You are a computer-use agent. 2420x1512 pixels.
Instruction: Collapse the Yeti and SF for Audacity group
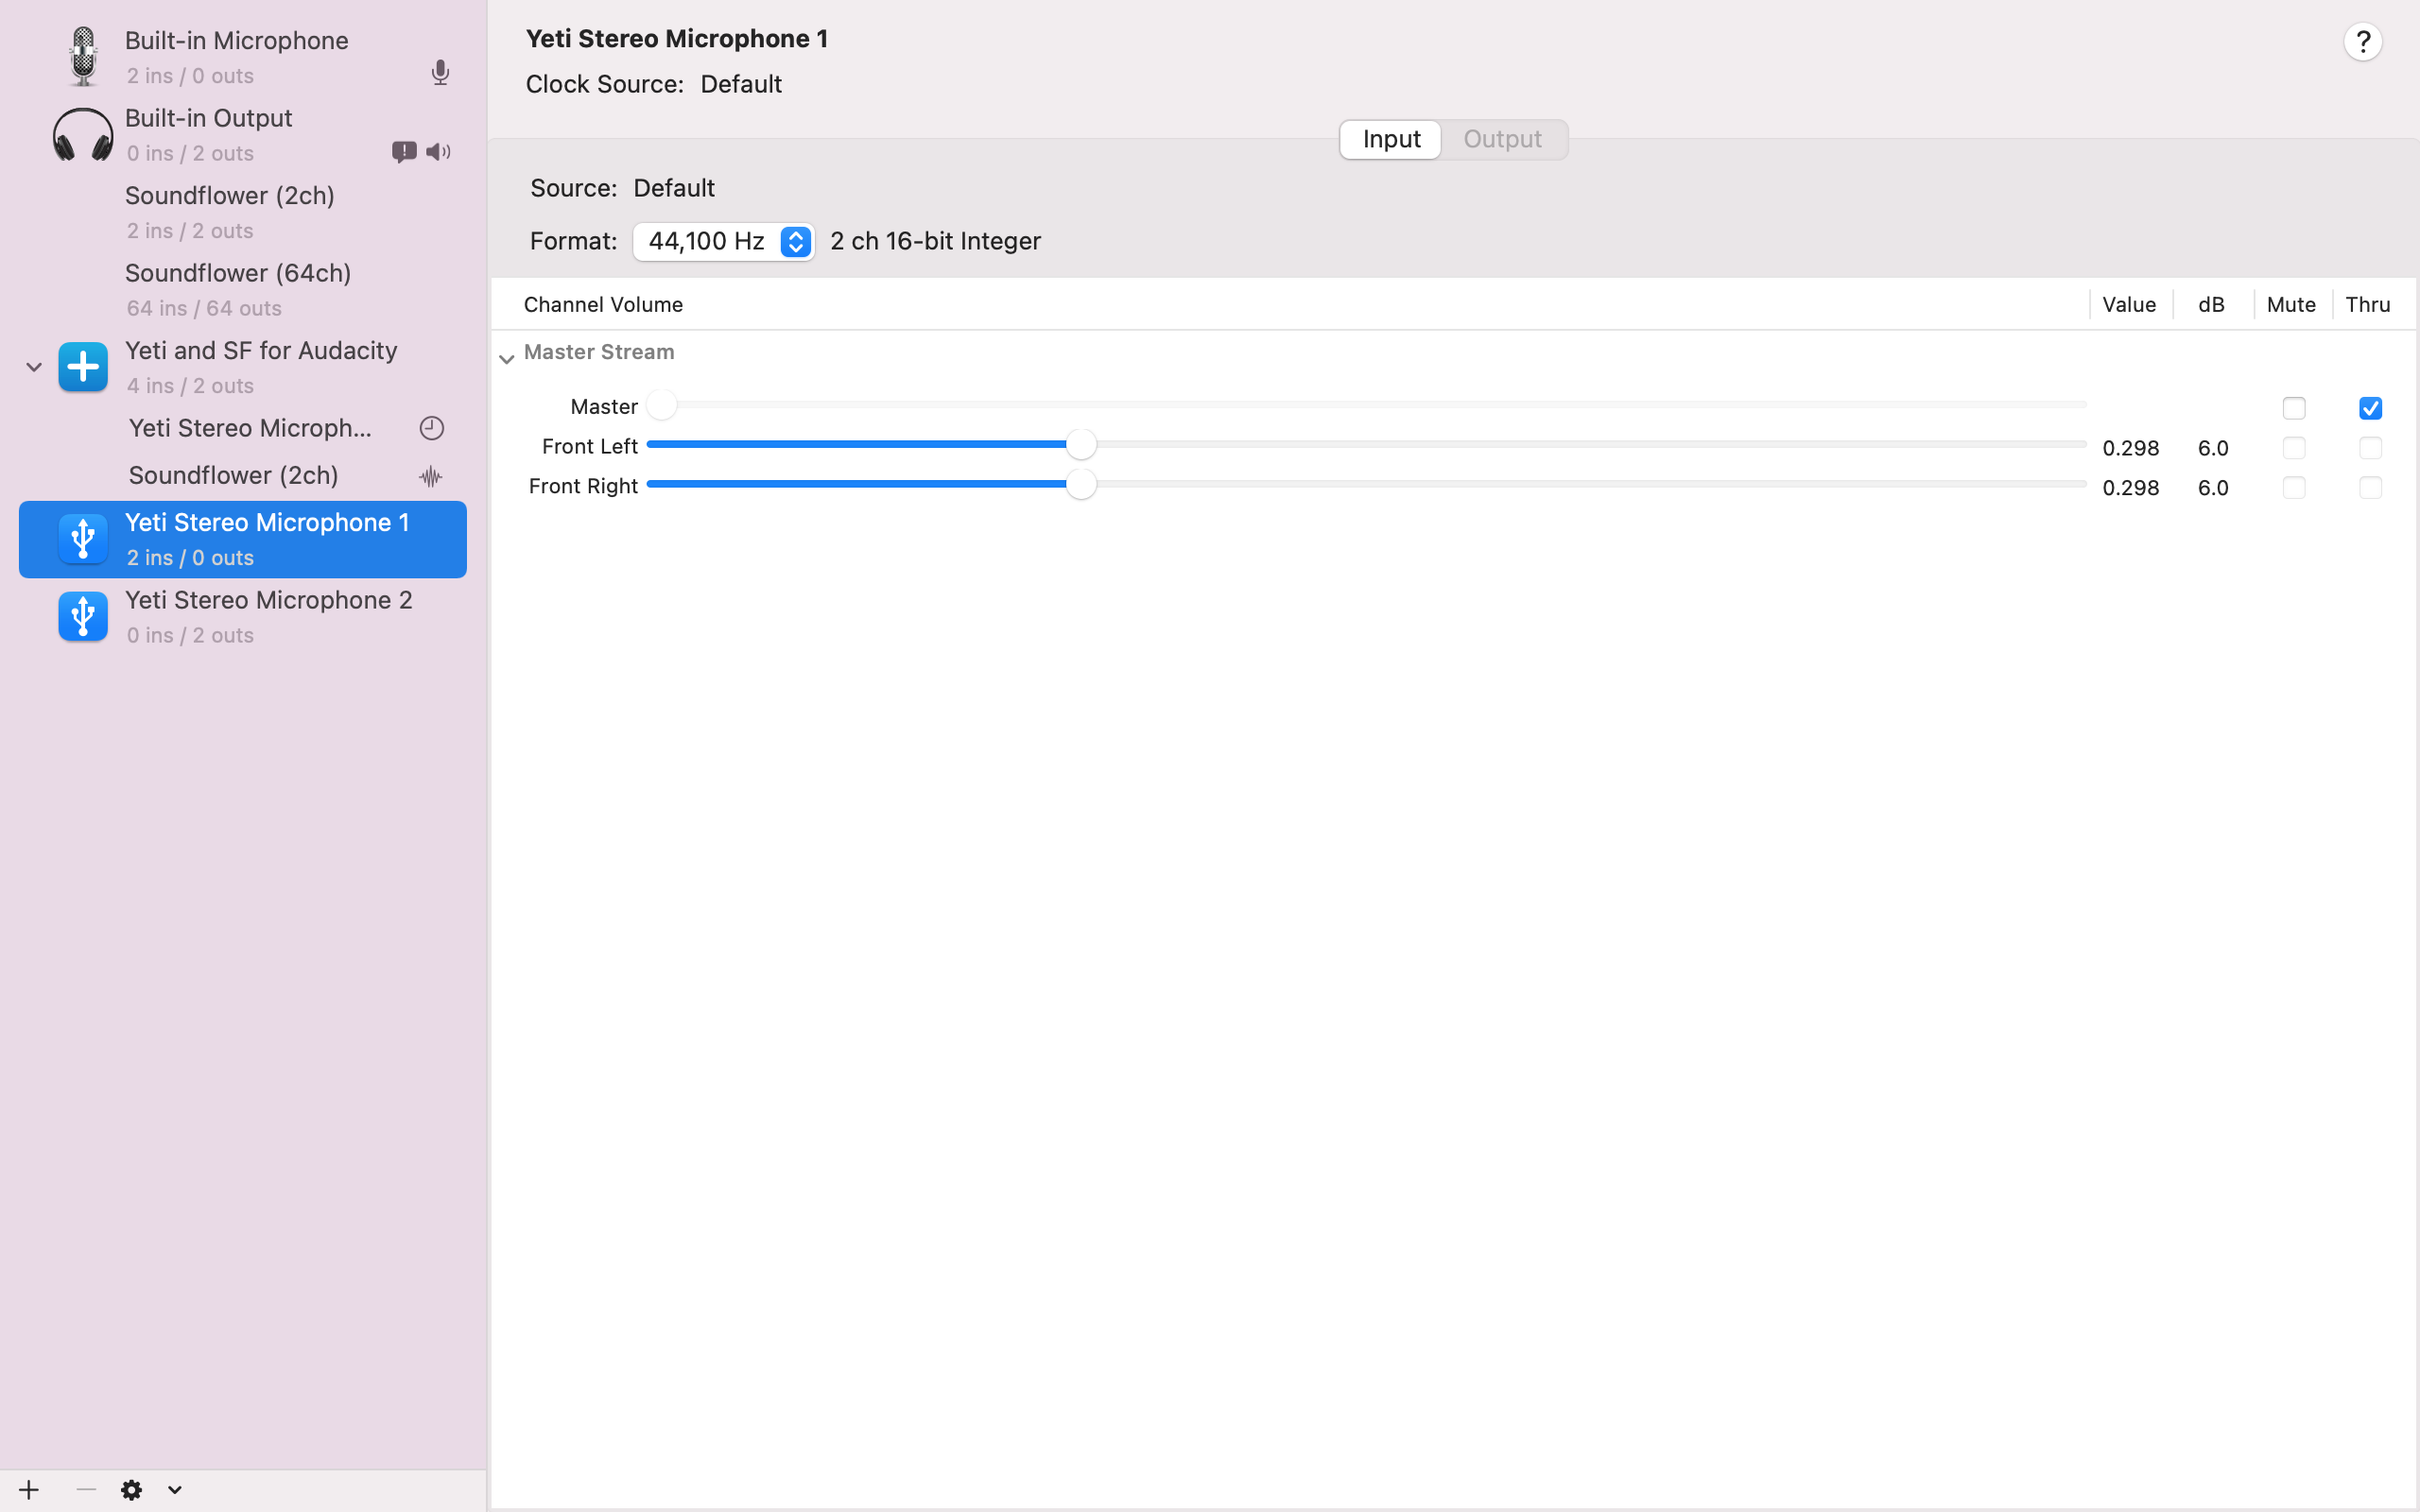point(34,367)
